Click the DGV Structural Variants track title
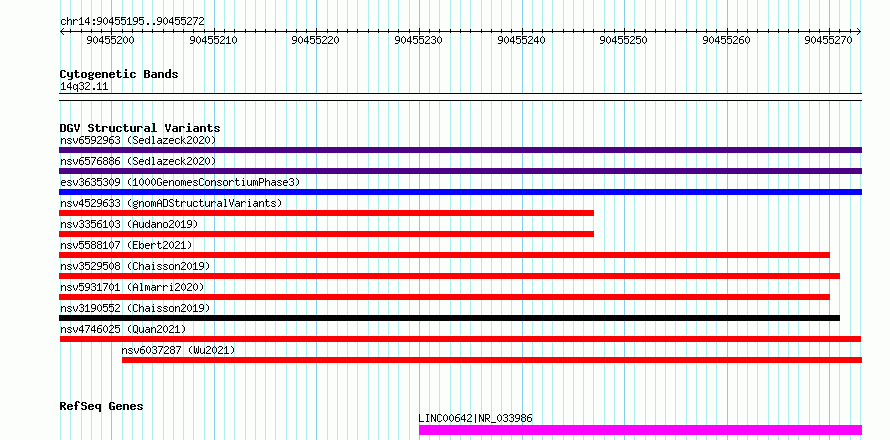 (x=140, y=128)
